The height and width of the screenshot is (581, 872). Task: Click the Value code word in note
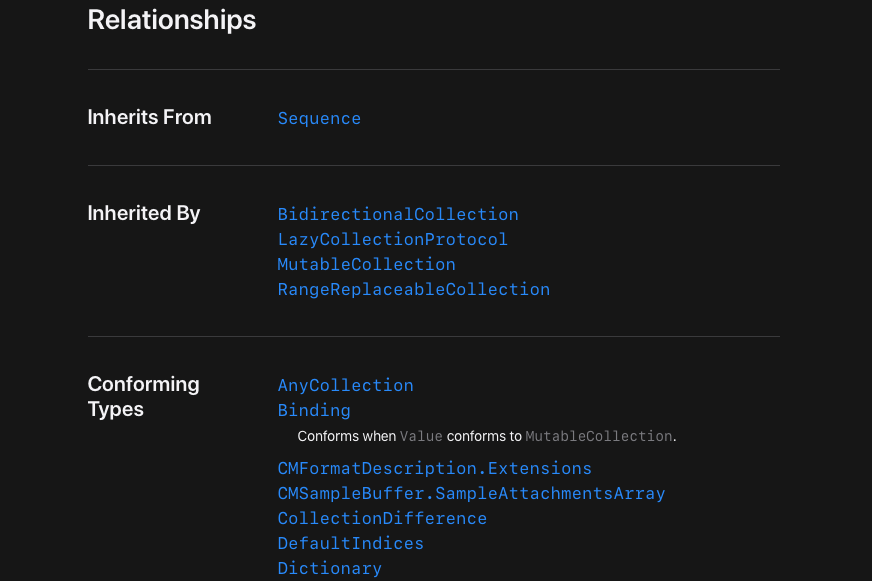coord(421,436)
